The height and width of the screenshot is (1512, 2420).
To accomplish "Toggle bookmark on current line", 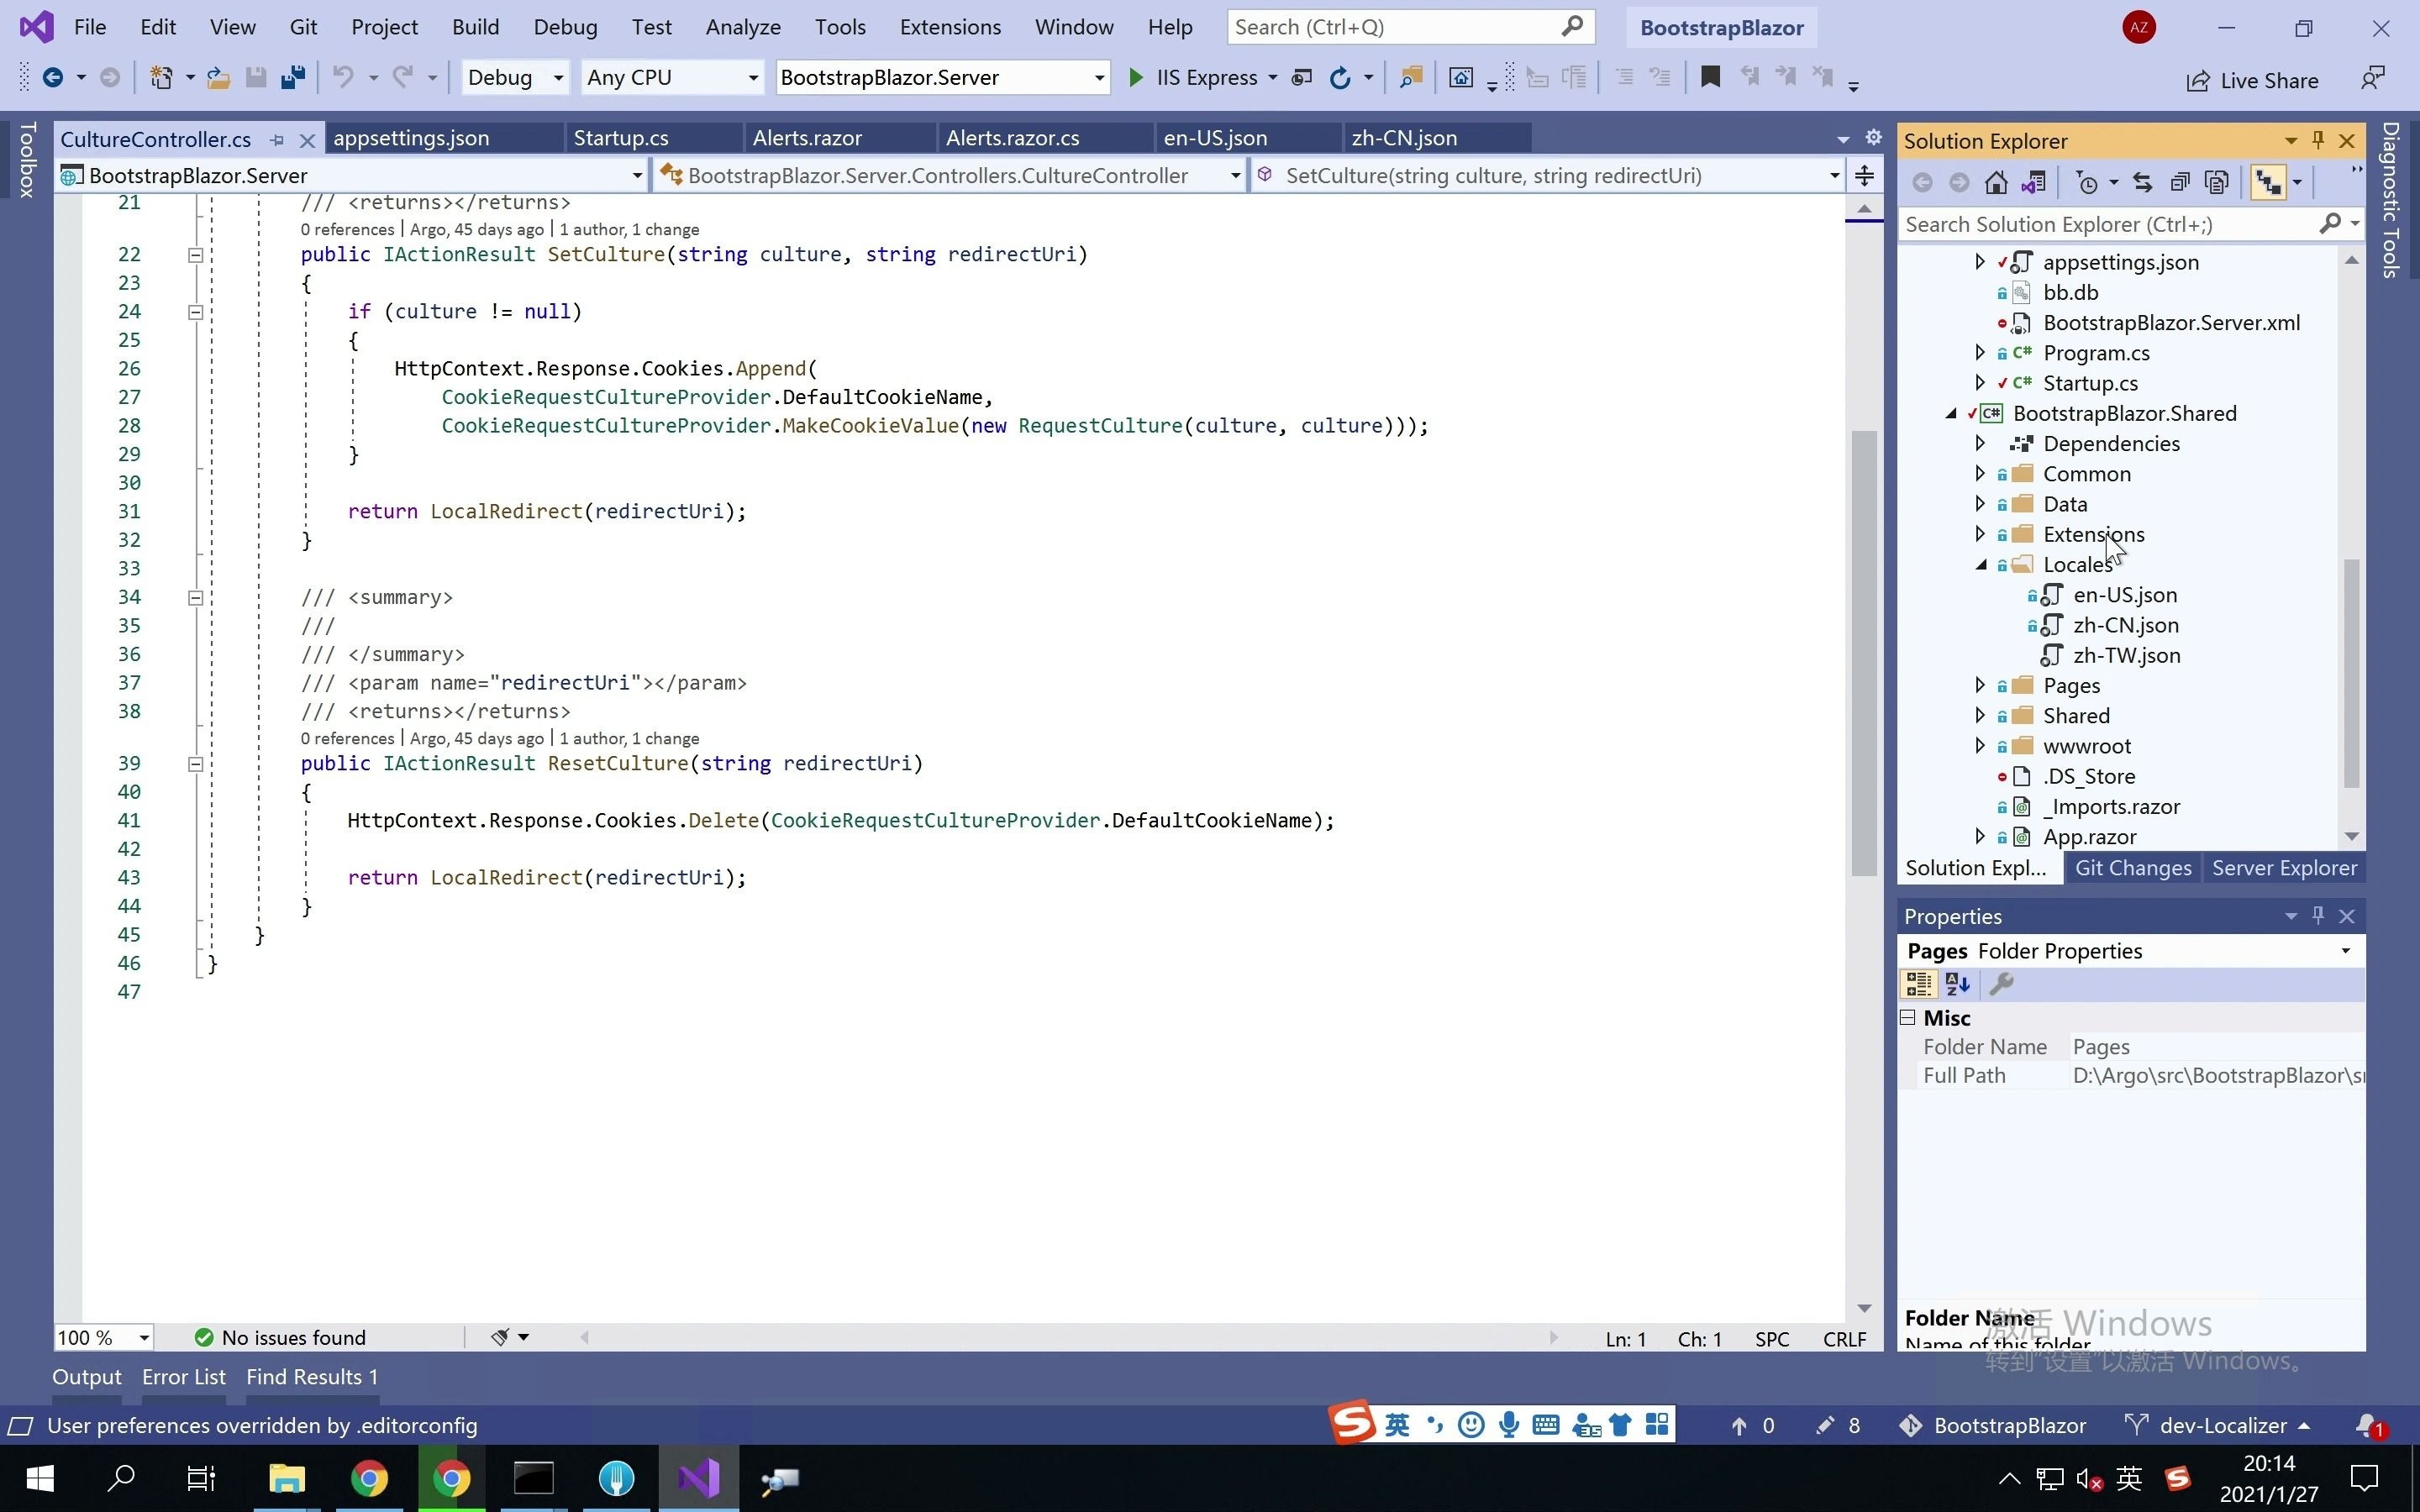I will (x=1710, y=77).
